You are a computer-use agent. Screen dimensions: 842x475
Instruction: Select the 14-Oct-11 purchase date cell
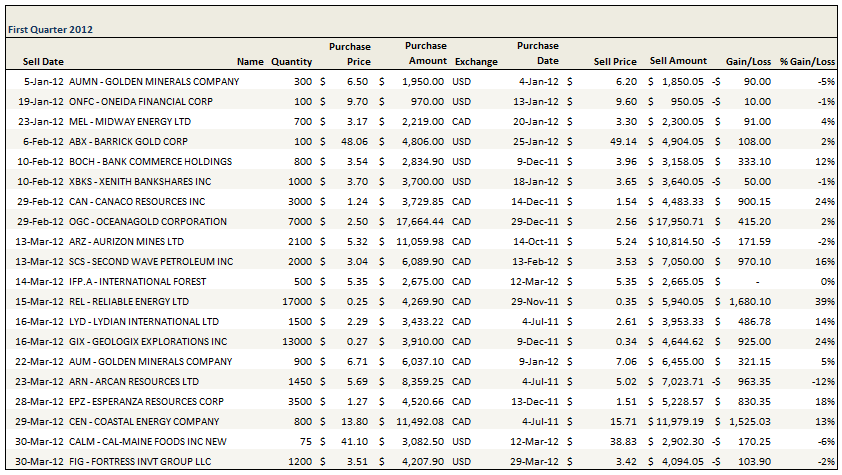536,242
